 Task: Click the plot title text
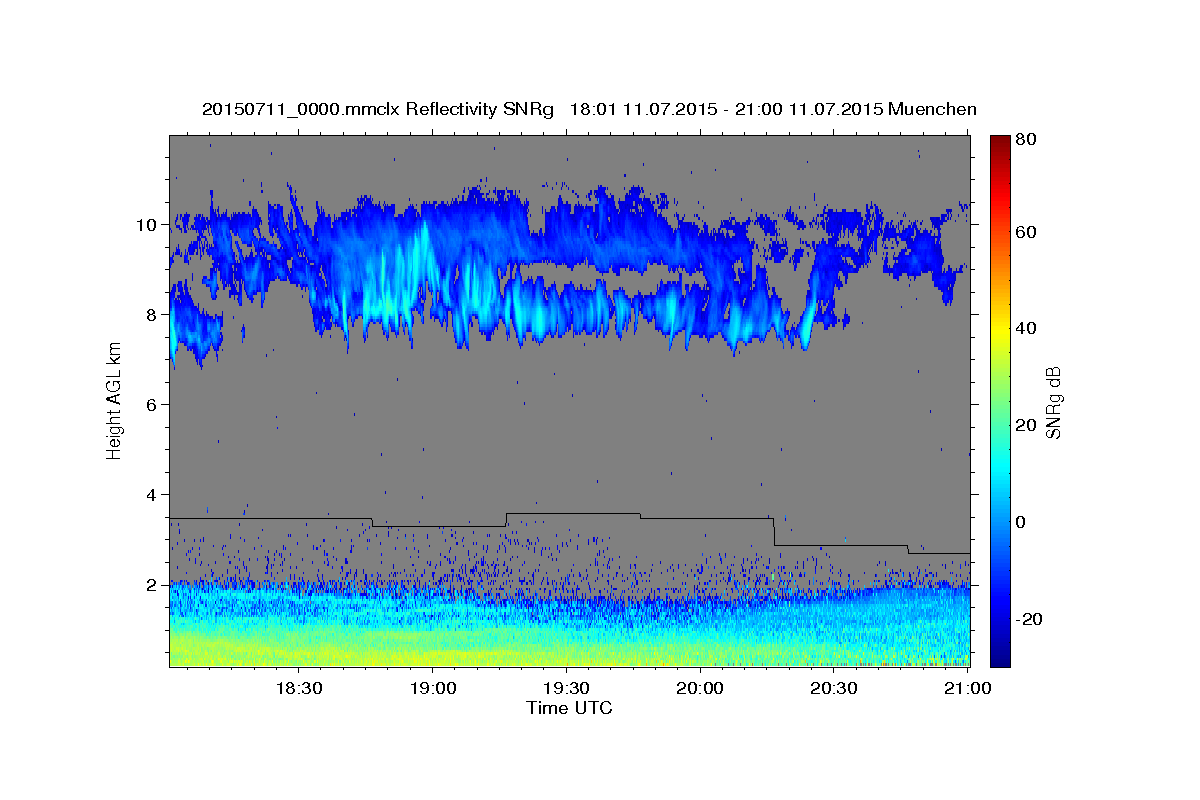589,109
